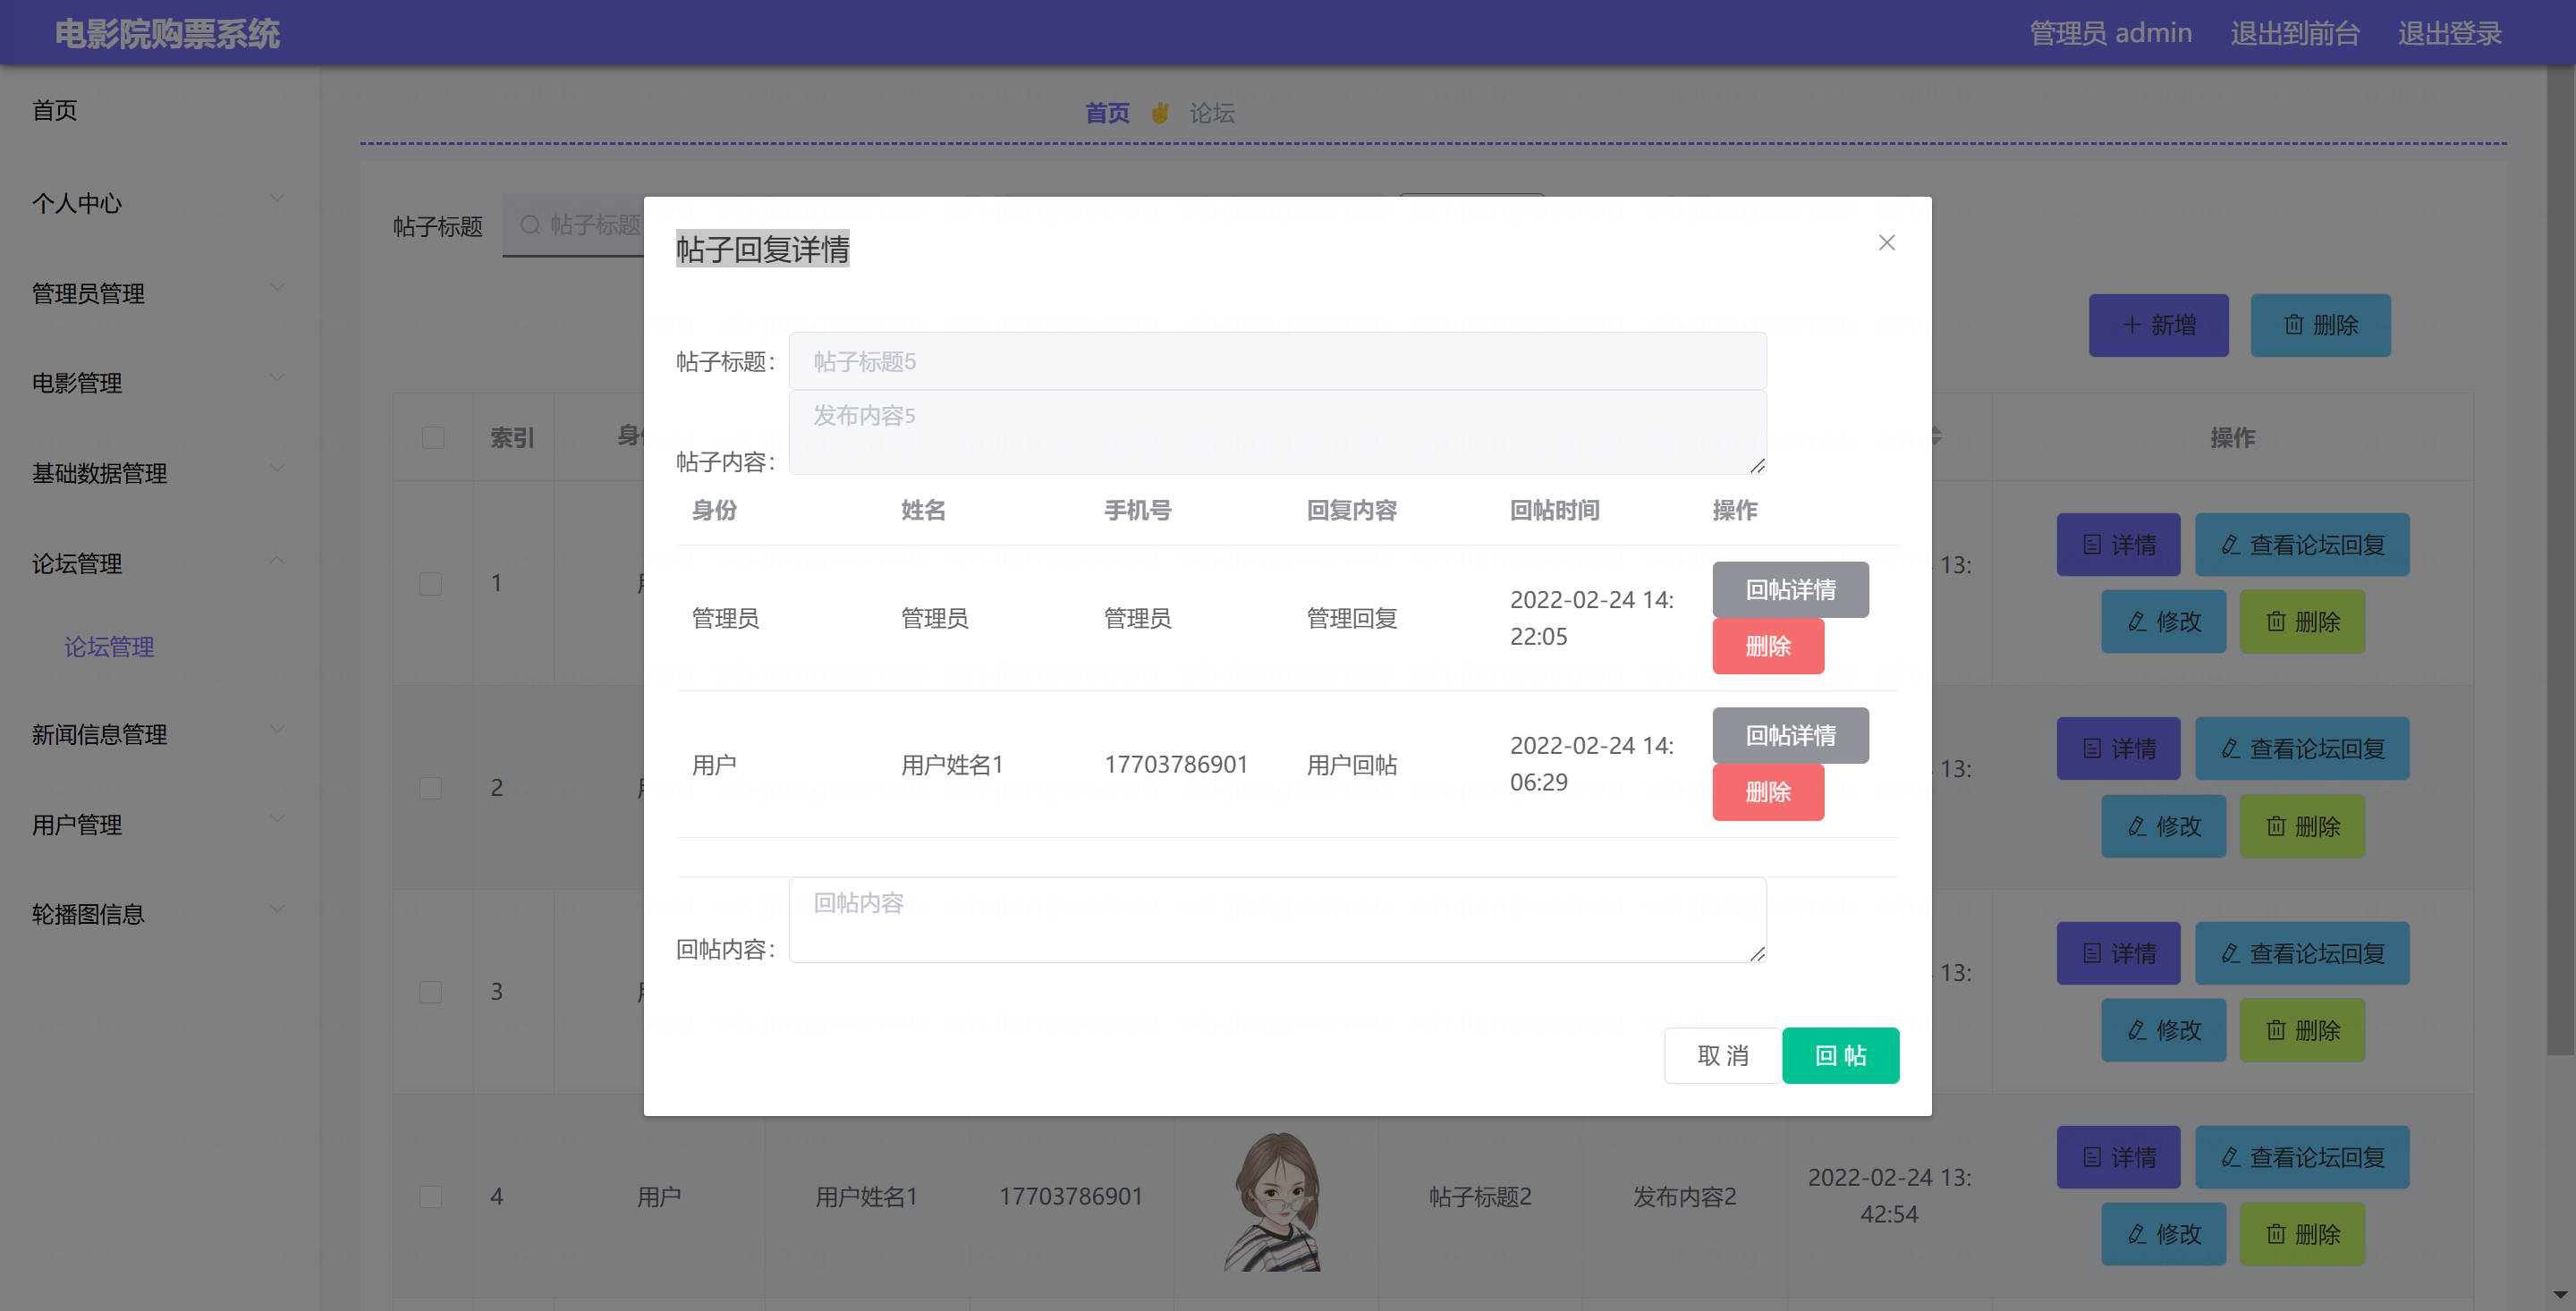The height and width of the screenshot is (1311, 2576).
Task: Click the victory hand icon in breadcrumb
Action: click(1160, 113)
